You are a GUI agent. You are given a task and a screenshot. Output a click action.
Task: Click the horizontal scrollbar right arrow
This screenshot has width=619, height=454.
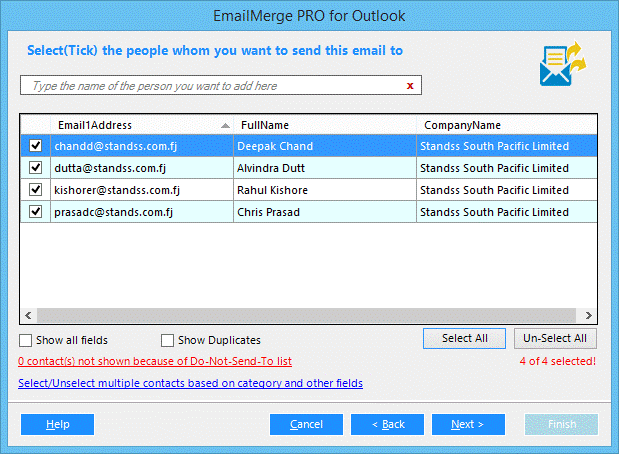tap(589, 315)
